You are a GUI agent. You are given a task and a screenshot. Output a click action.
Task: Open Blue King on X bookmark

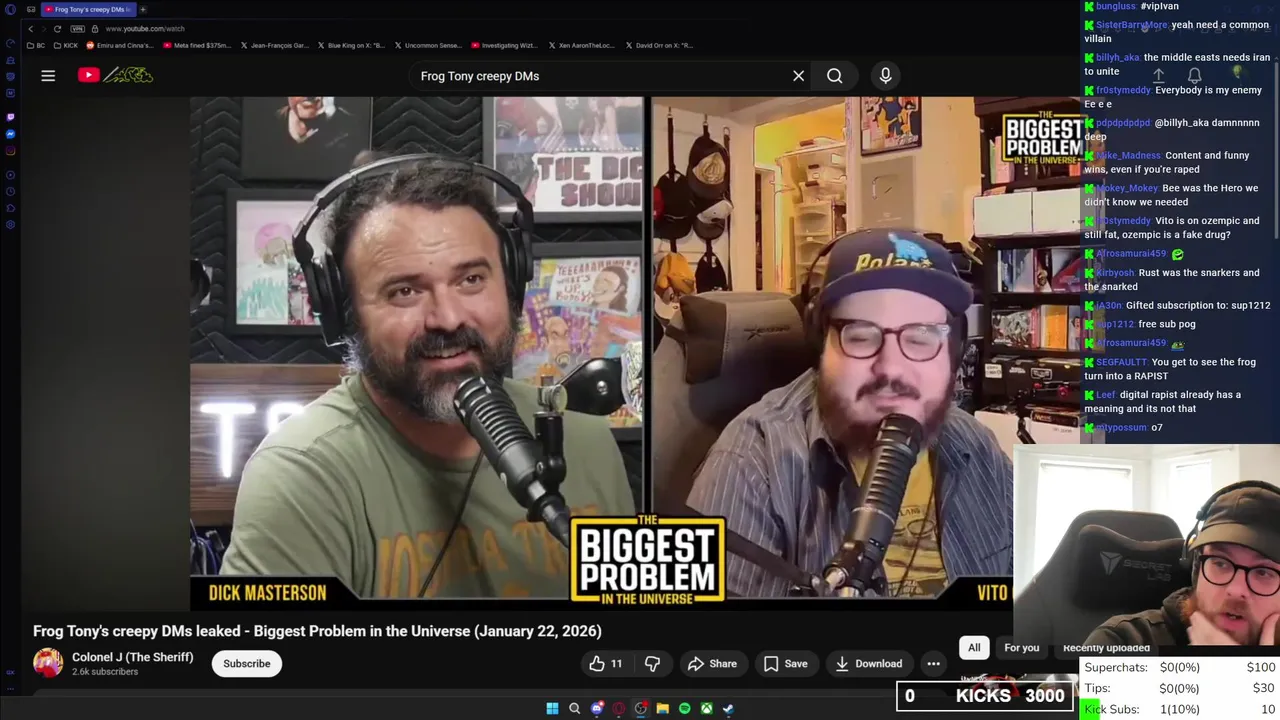click(351, 45)
